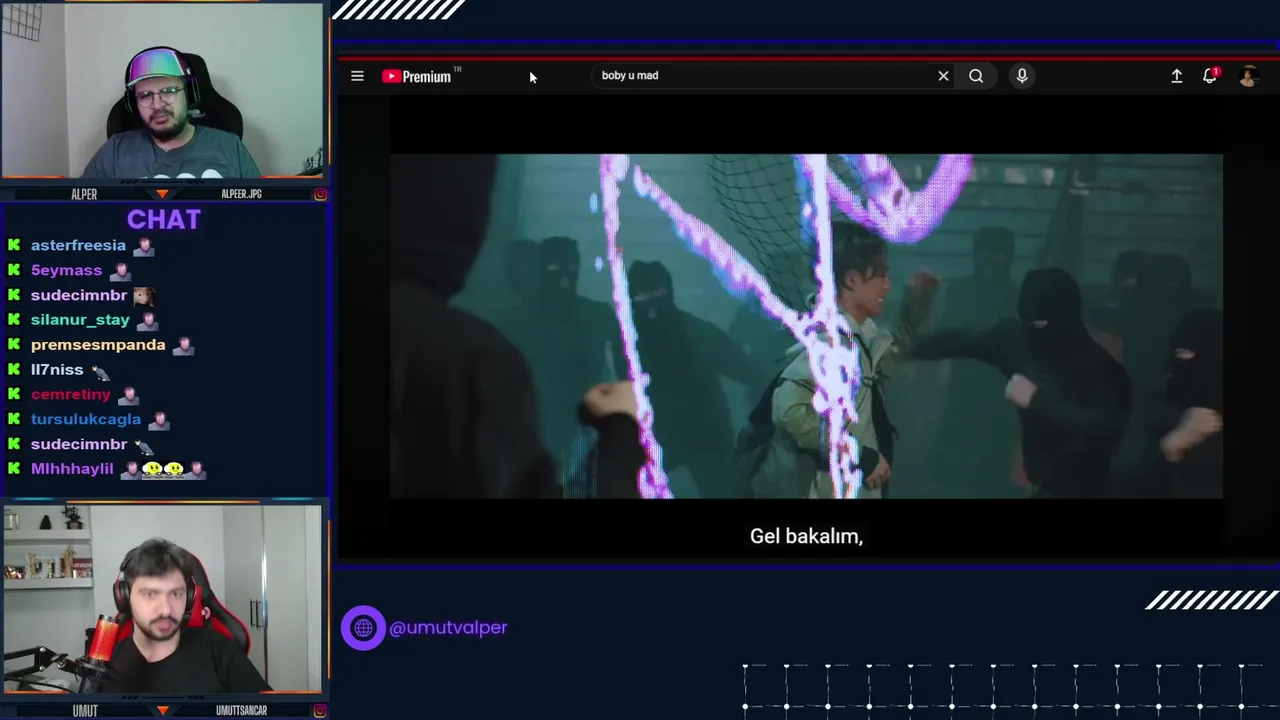Click the playing video frame
Viewport: 1280px width, 720px height.
pyautogui.click(x=806, y=326)
